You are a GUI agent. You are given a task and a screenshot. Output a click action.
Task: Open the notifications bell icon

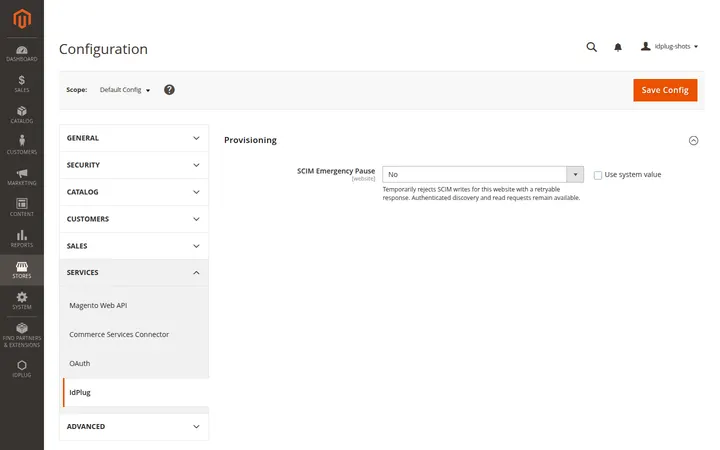pyautogui.click(x=618, y=47)
